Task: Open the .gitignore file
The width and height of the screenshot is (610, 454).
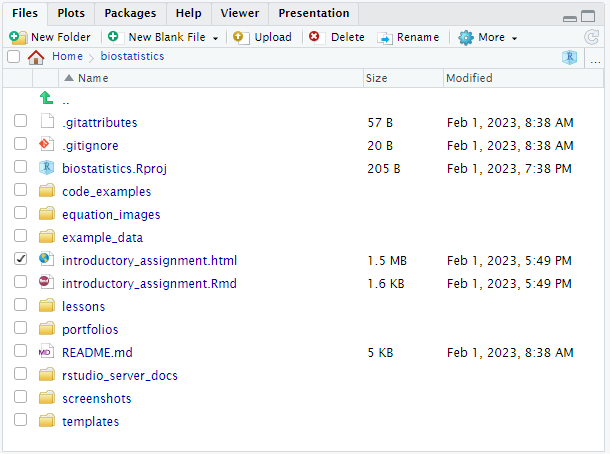Action: coord(90,146)
